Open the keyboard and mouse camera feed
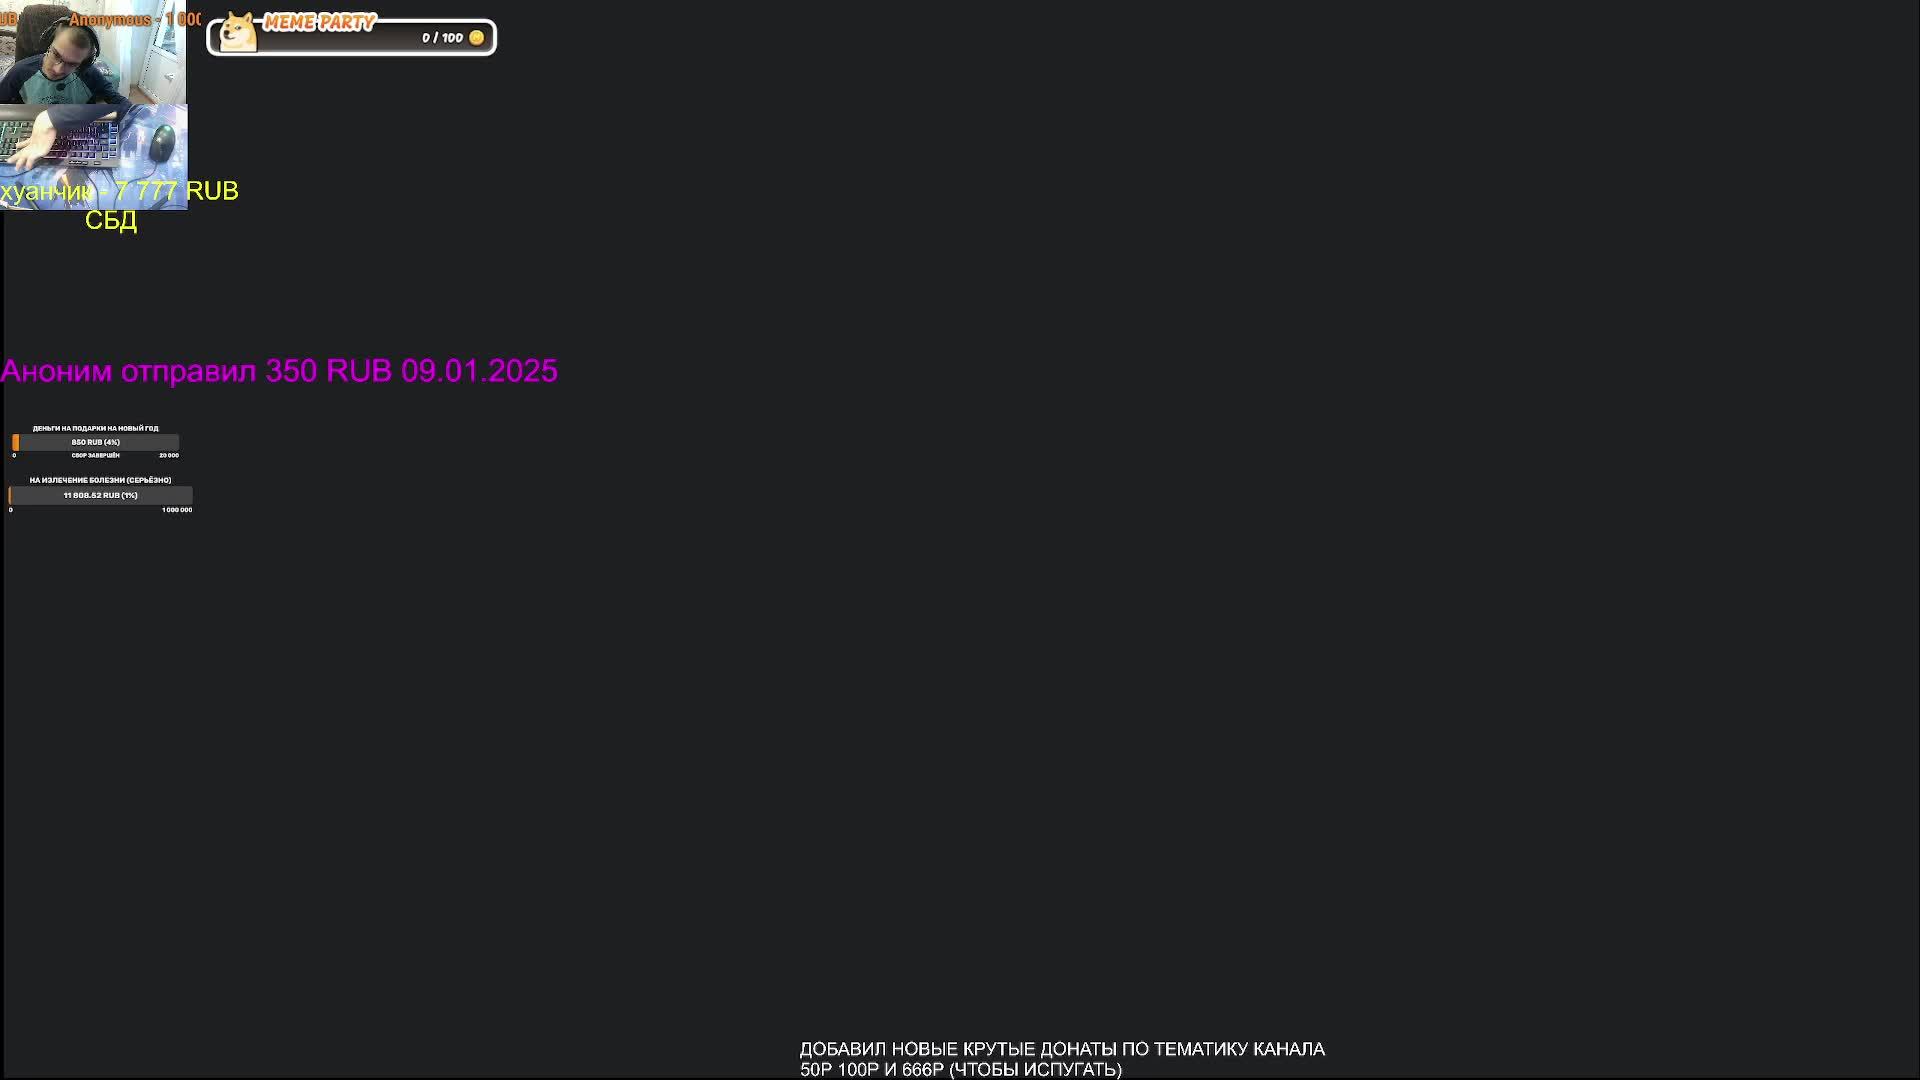The width and height of the screenshot is (1920, 1080). [93, 157]
